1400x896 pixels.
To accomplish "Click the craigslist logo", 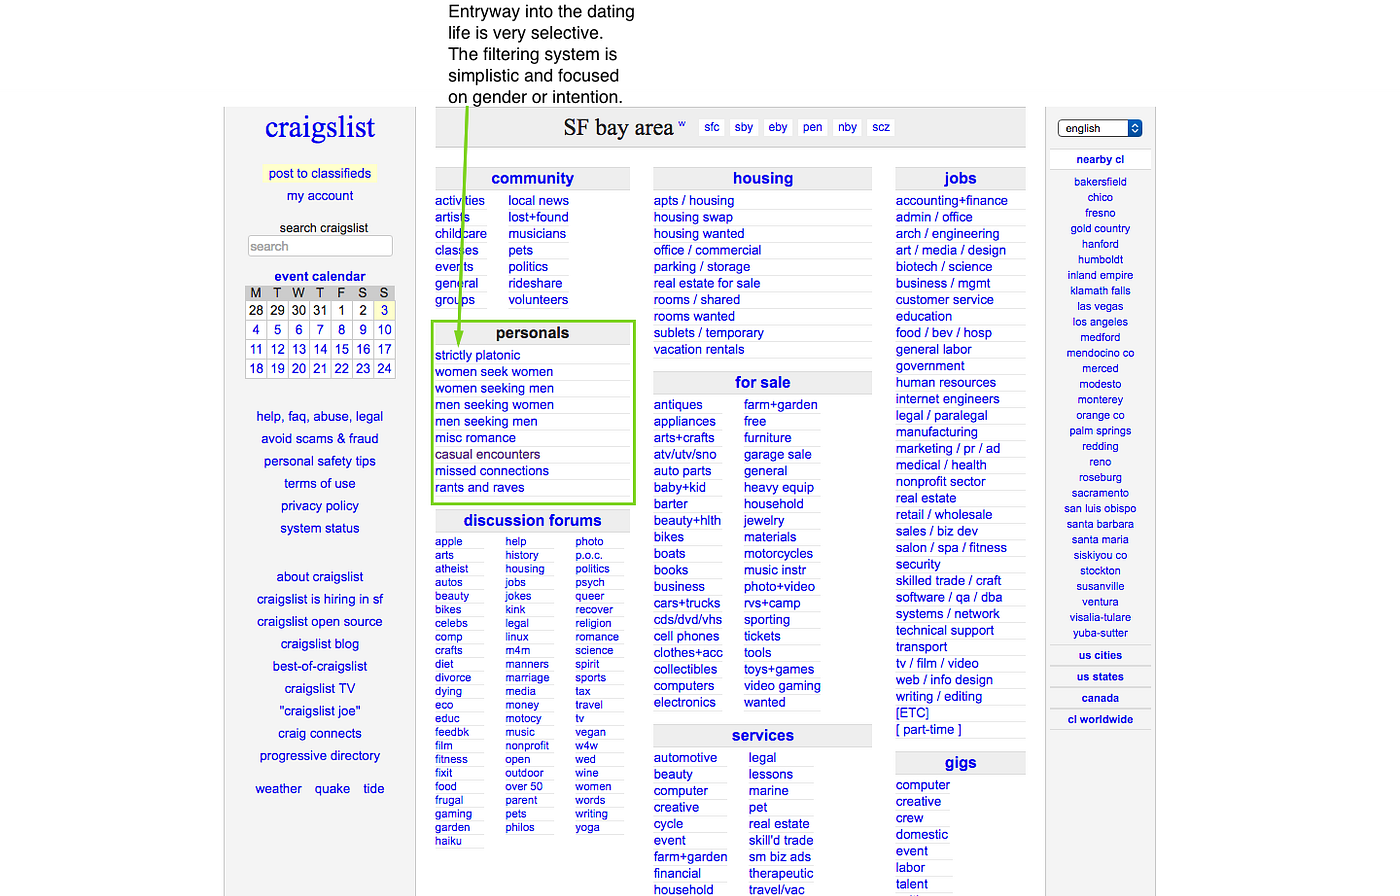I will [320, 128].
